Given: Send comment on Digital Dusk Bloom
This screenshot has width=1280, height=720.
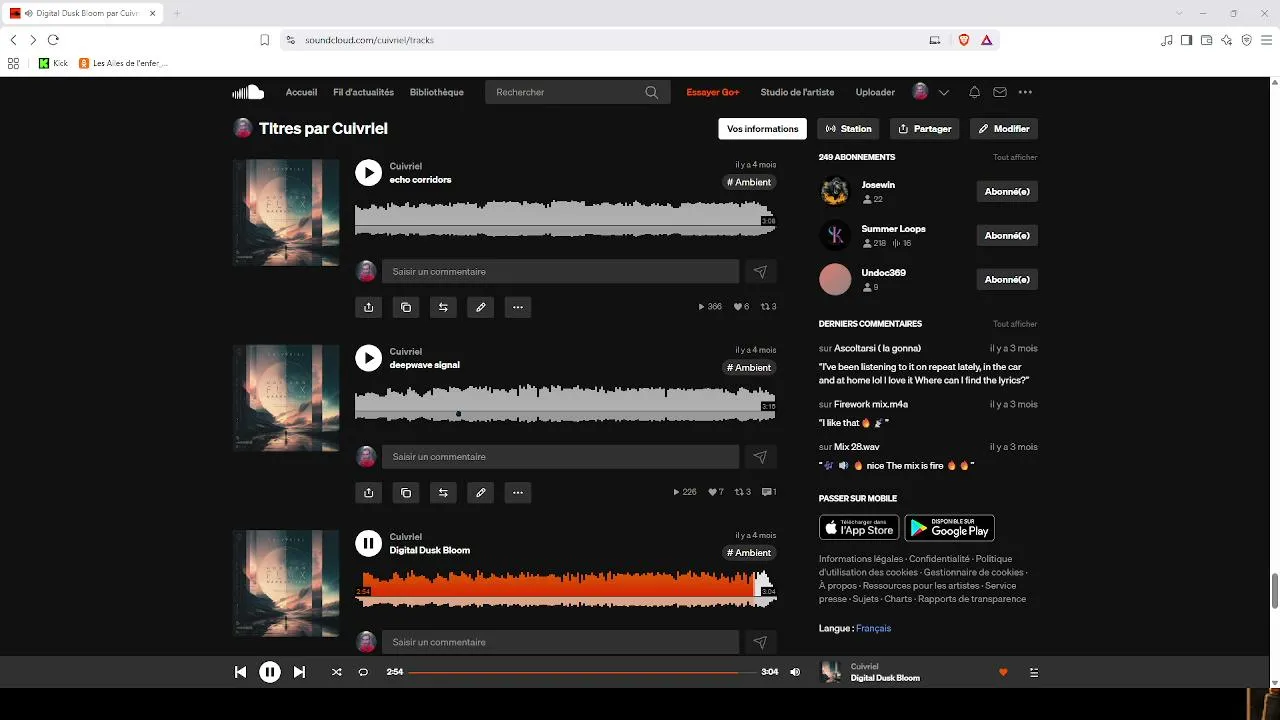Looking at the screenshot, I should 760,642.
